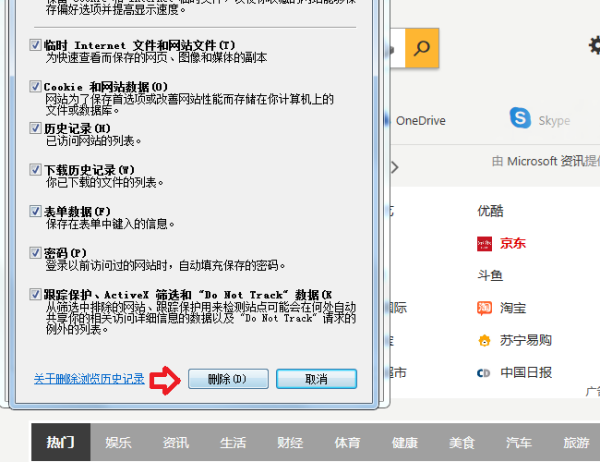Uncheck Cookie 和网站数据 checkbox
600x462 pixels.
pyautogui.click(x=35, y=86)
